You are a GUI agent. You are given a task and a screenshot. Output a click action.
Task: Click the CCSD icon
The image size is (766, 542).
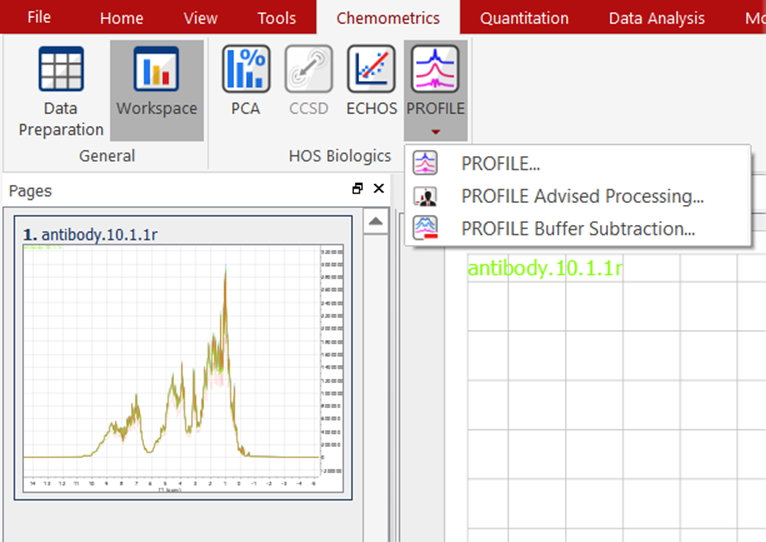click(308, 82)
